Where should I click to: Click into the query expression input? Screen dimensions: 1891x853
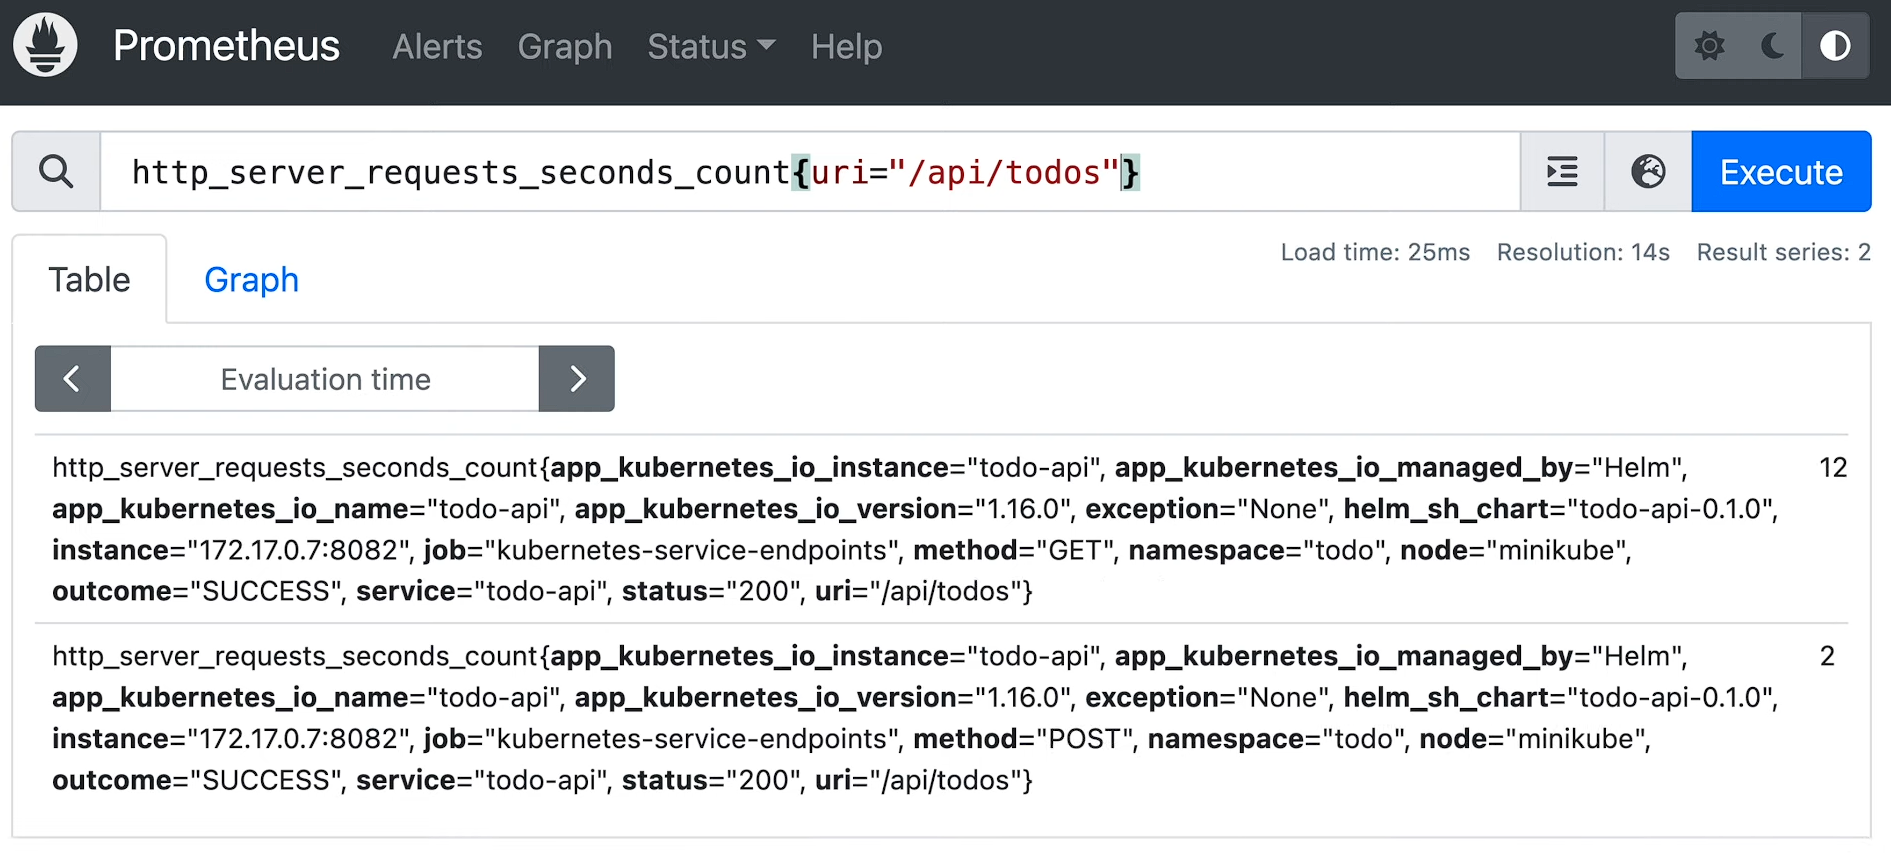click(x=810, y=172)
